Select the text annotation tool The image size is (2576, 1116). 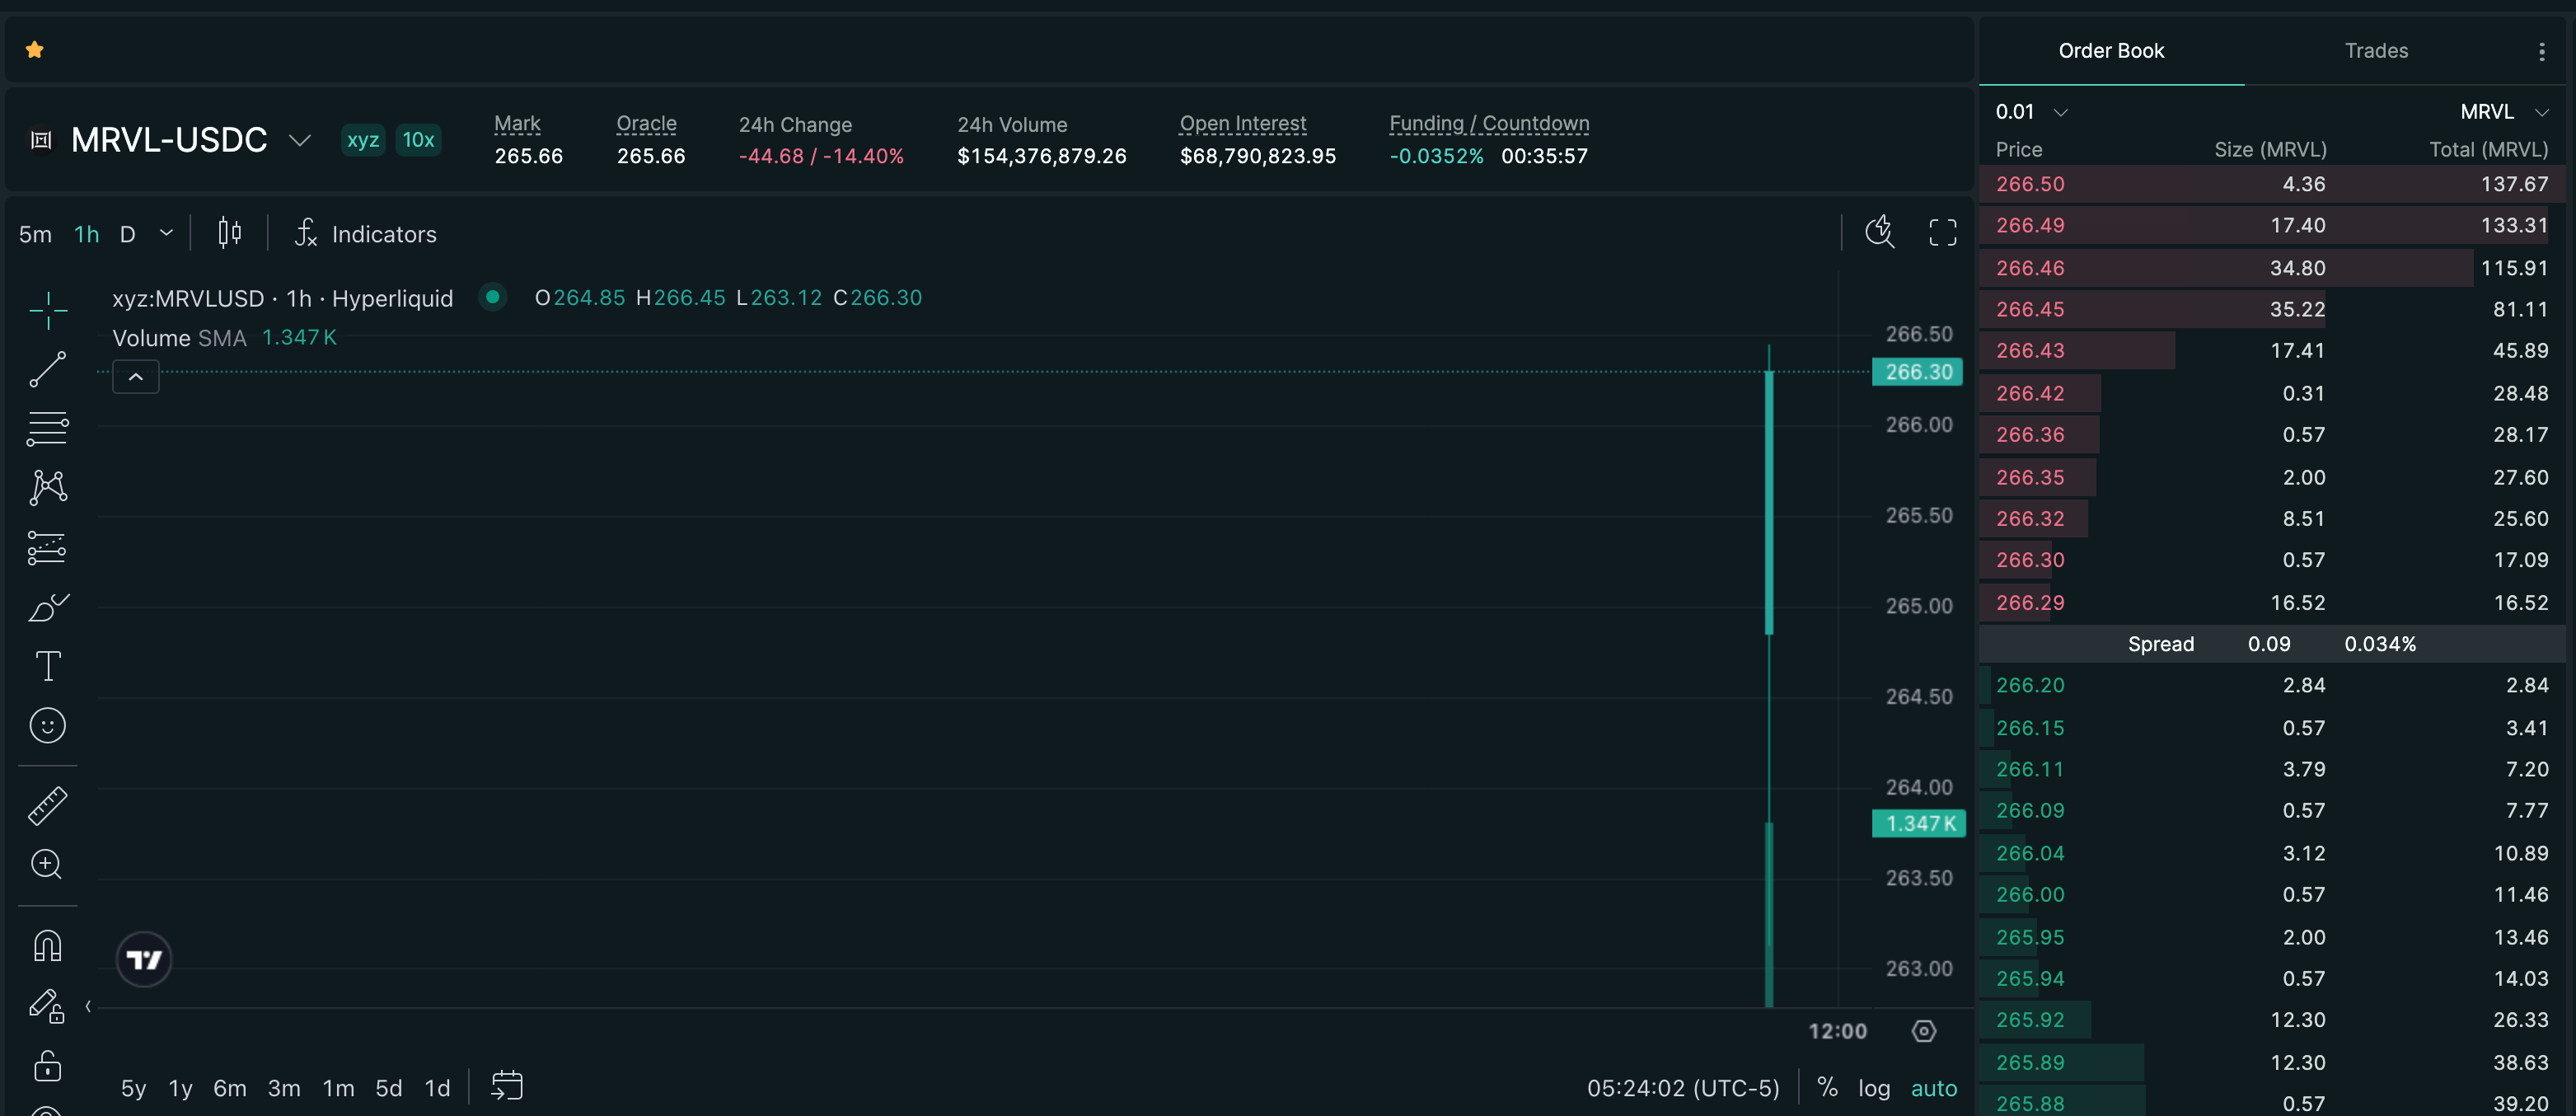[x=47, y=666]
